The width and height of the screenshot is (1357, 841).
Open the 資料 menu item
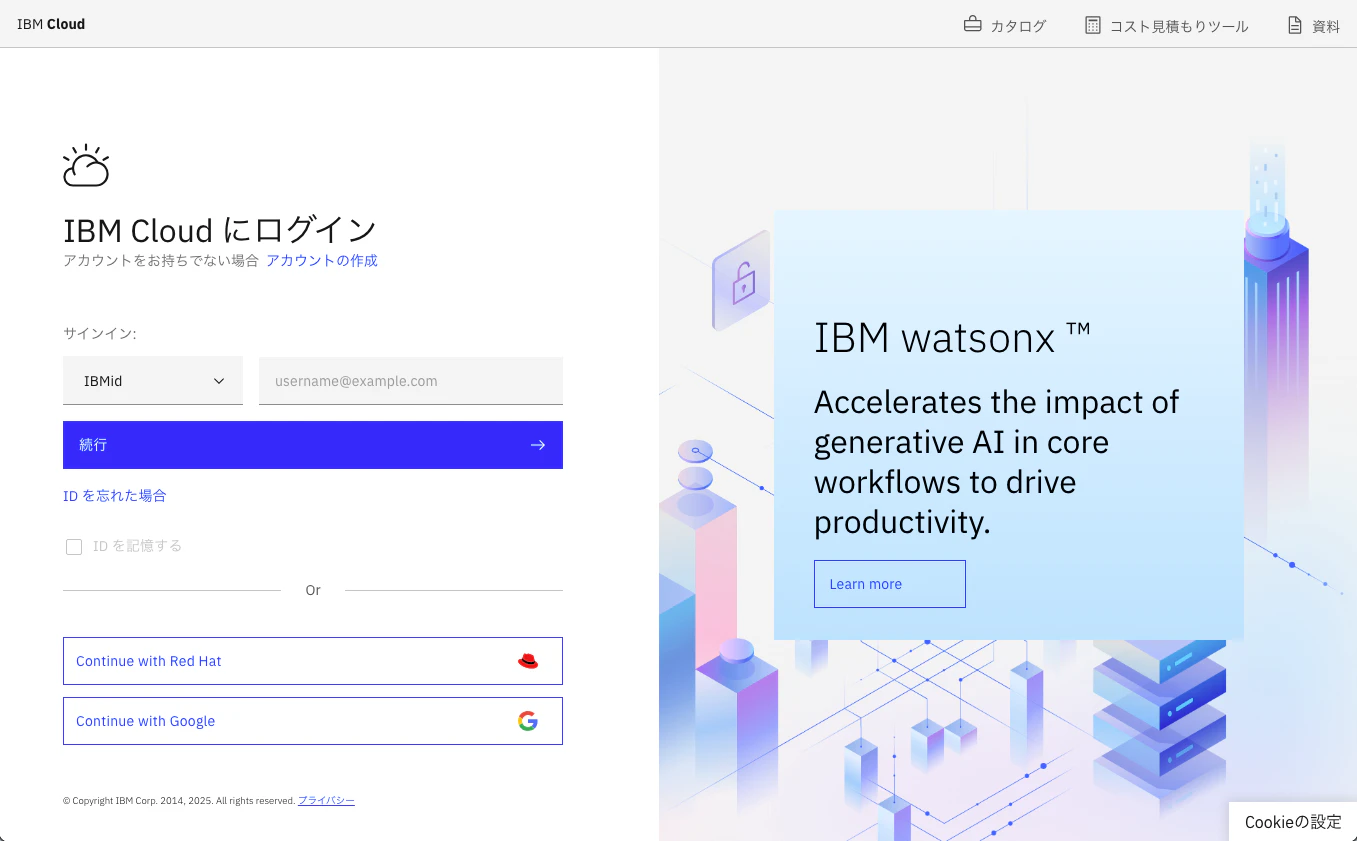1314,25
